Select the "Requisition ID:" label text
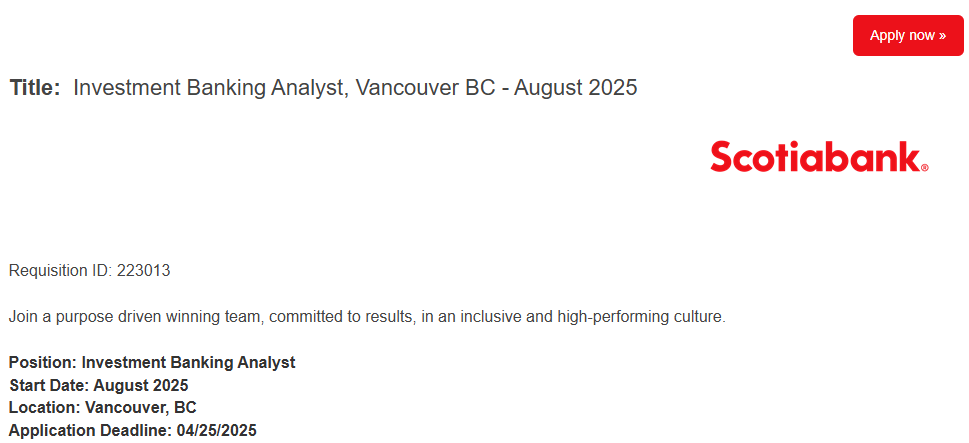The width and height of the screenshot is (969, 443). tap(61, 271)
